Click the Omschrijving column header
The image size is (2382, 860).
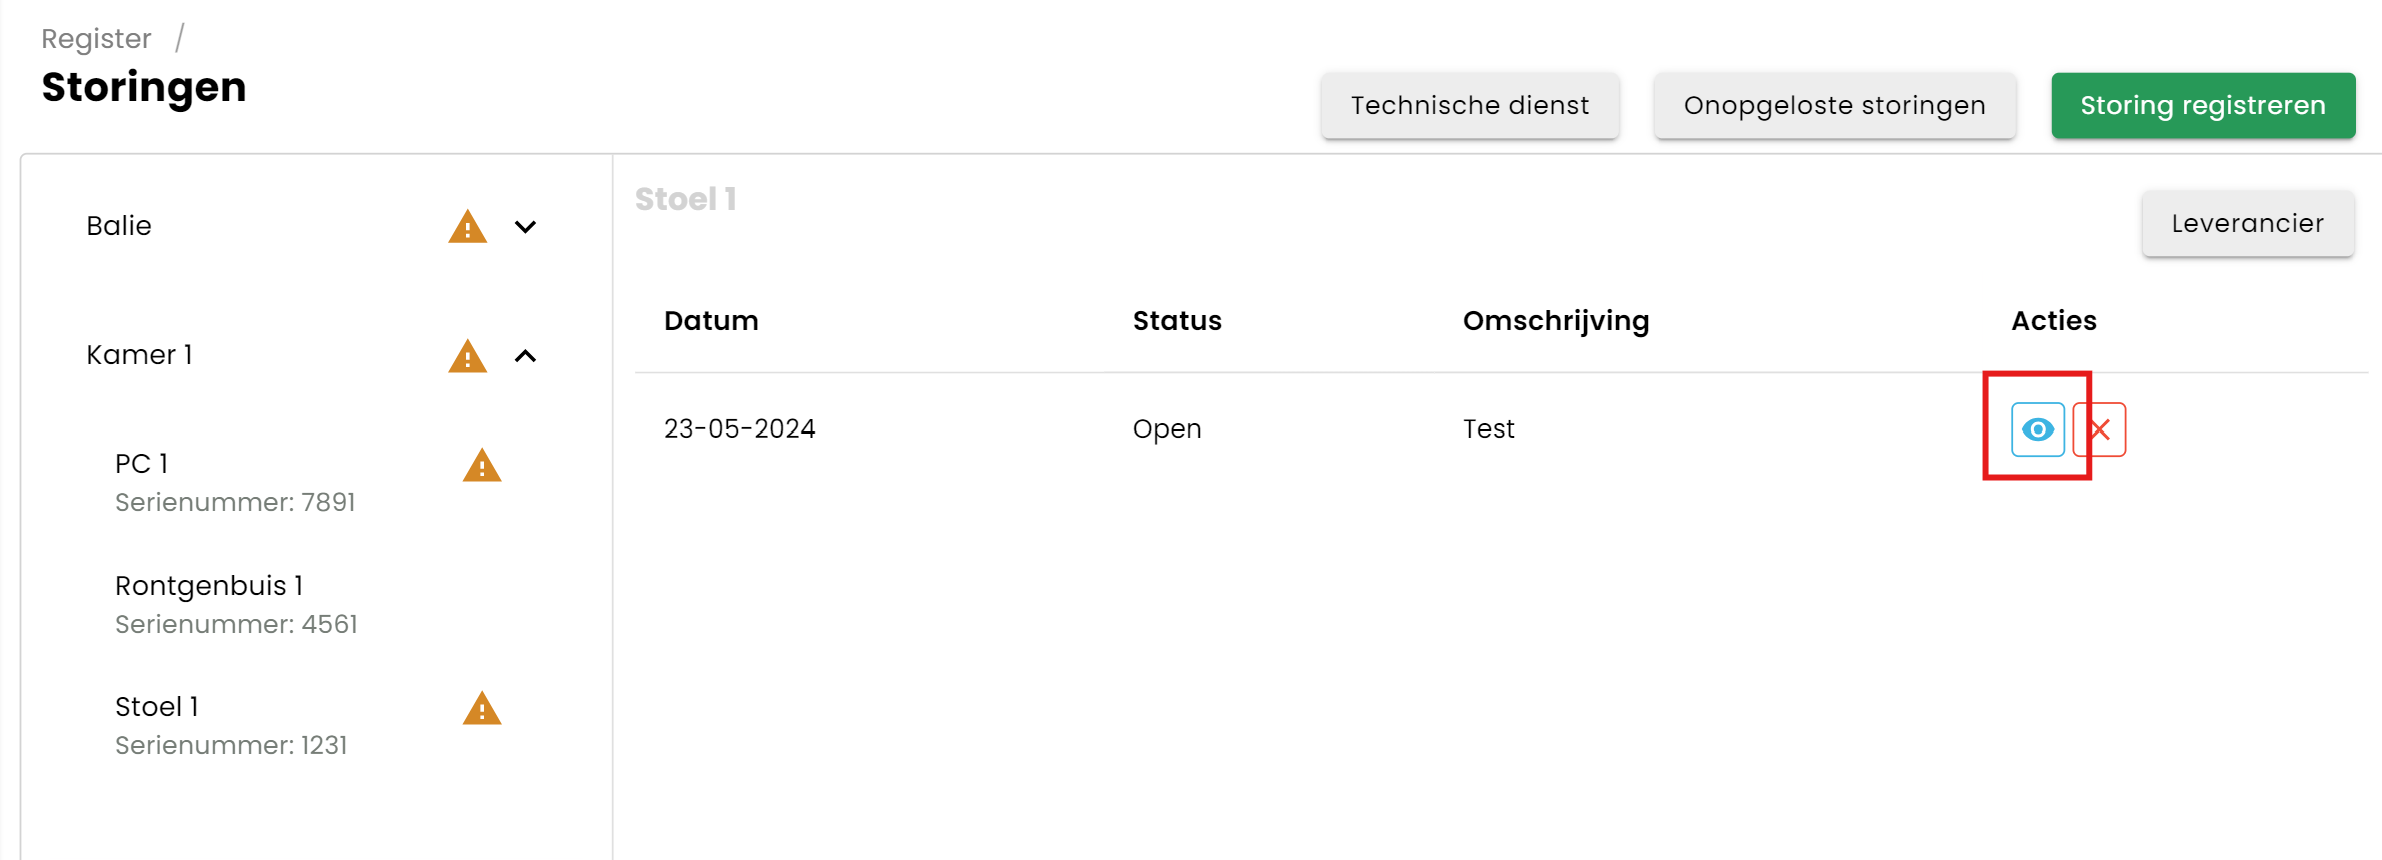pos(1556,321)
